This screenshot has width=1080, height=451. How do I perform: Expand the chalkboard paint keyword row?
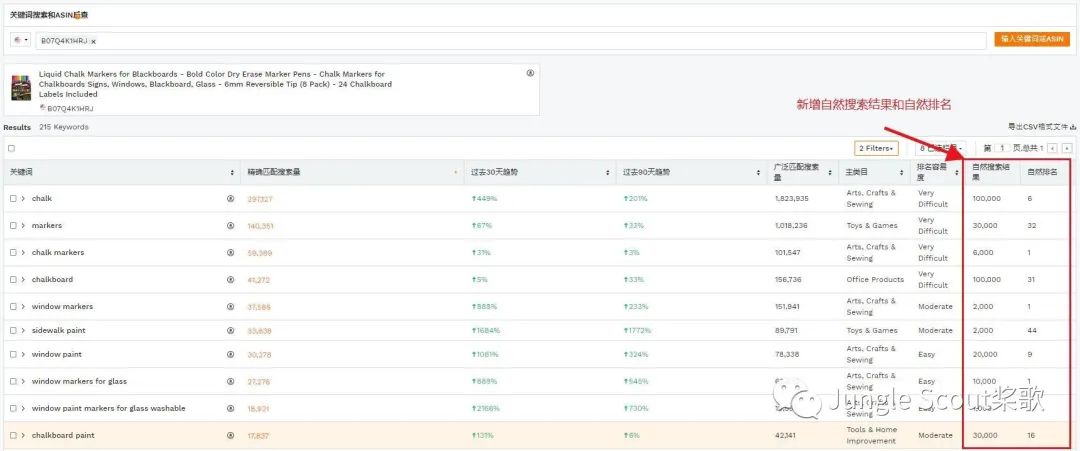23,435
